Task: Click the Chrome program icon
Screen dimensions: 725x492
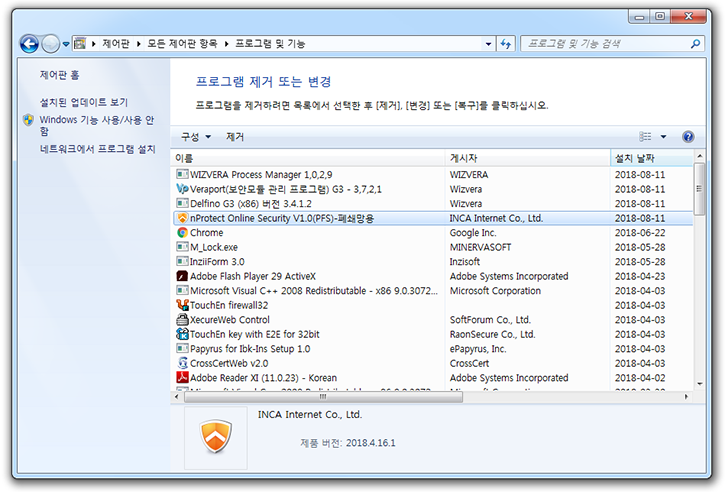Action: tap(182, 233)
